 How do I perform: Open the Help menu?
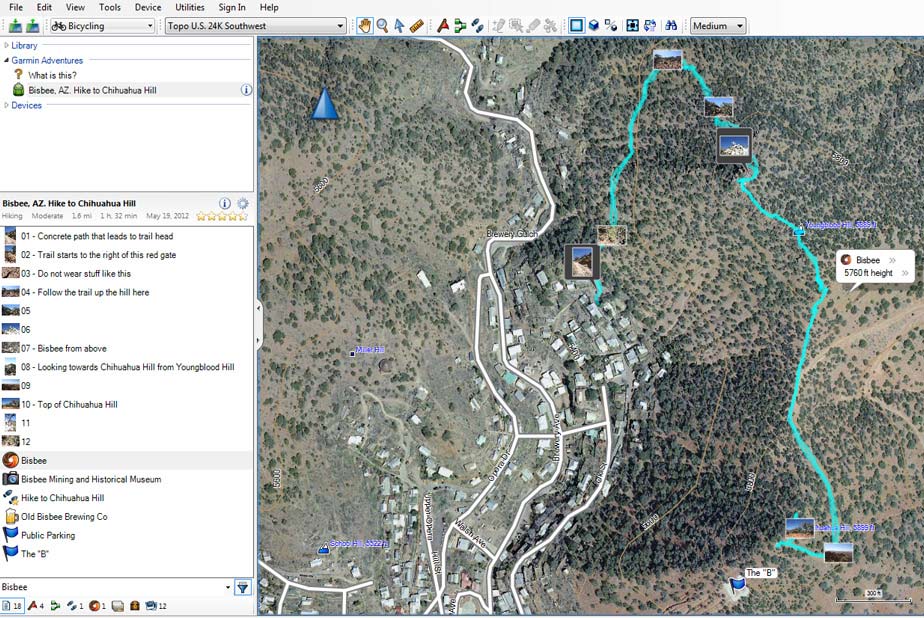[x=269, y=8]
